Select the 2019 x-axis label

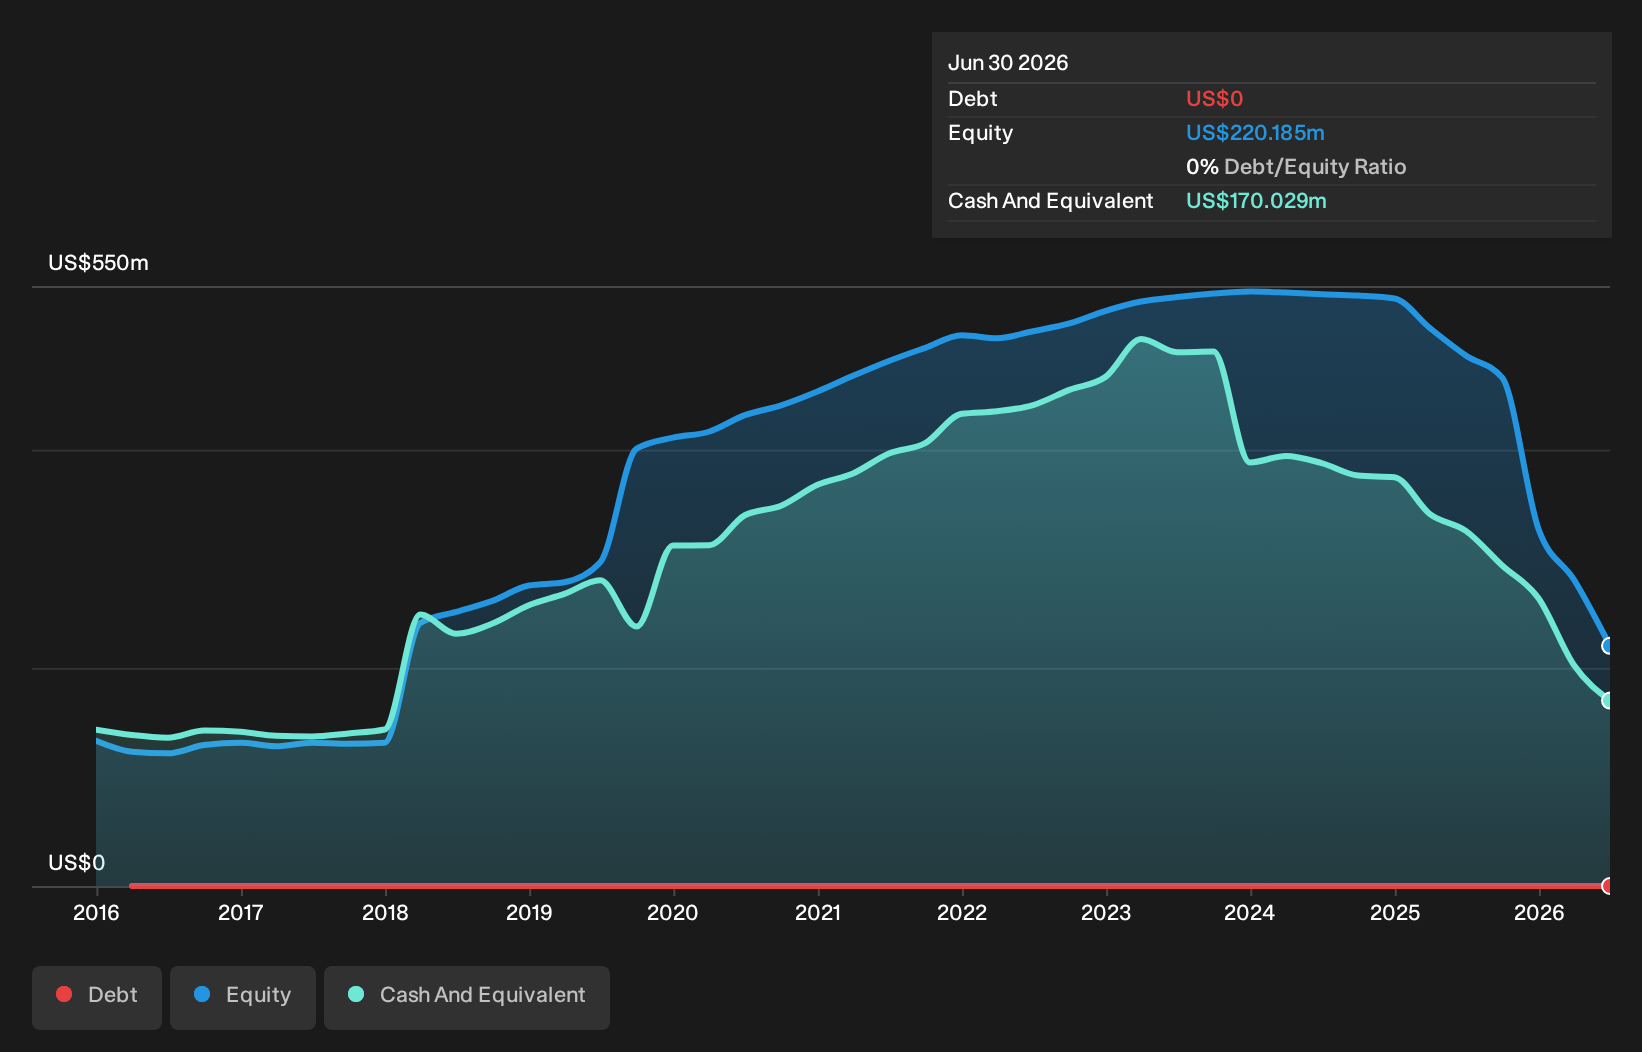coord(529,912)
